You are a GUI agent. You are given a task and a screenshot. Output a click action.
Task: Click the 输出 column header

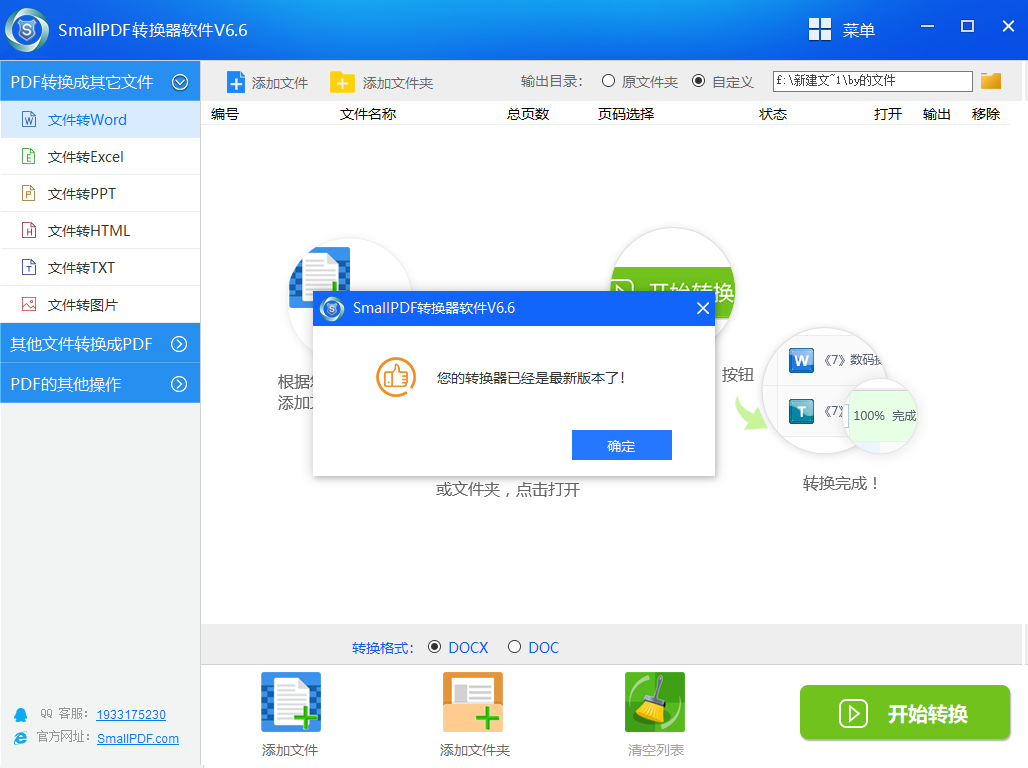click(936, 113)
